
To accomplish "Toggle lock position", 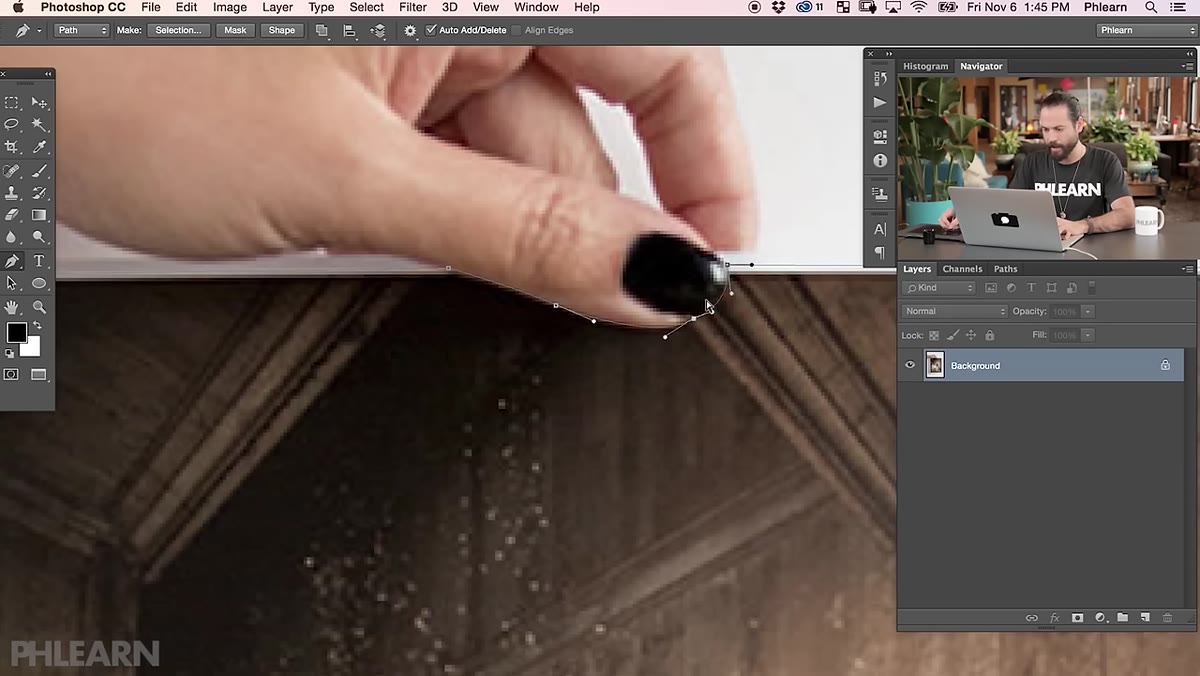I will (970, 336).
